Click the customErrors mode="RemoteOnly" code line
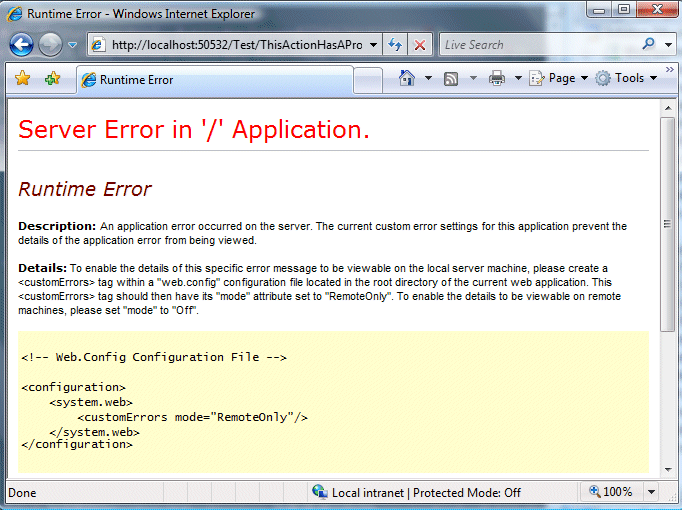682x510 pixels. [193, 417]
